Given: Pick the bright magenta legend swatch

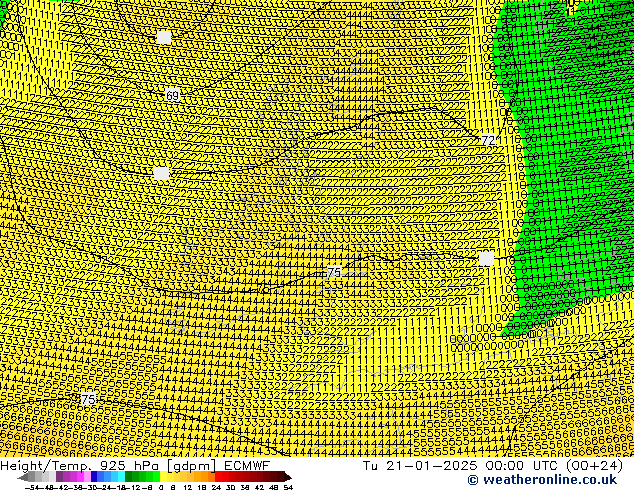Looking at the screenshot, I should point(80,476).
